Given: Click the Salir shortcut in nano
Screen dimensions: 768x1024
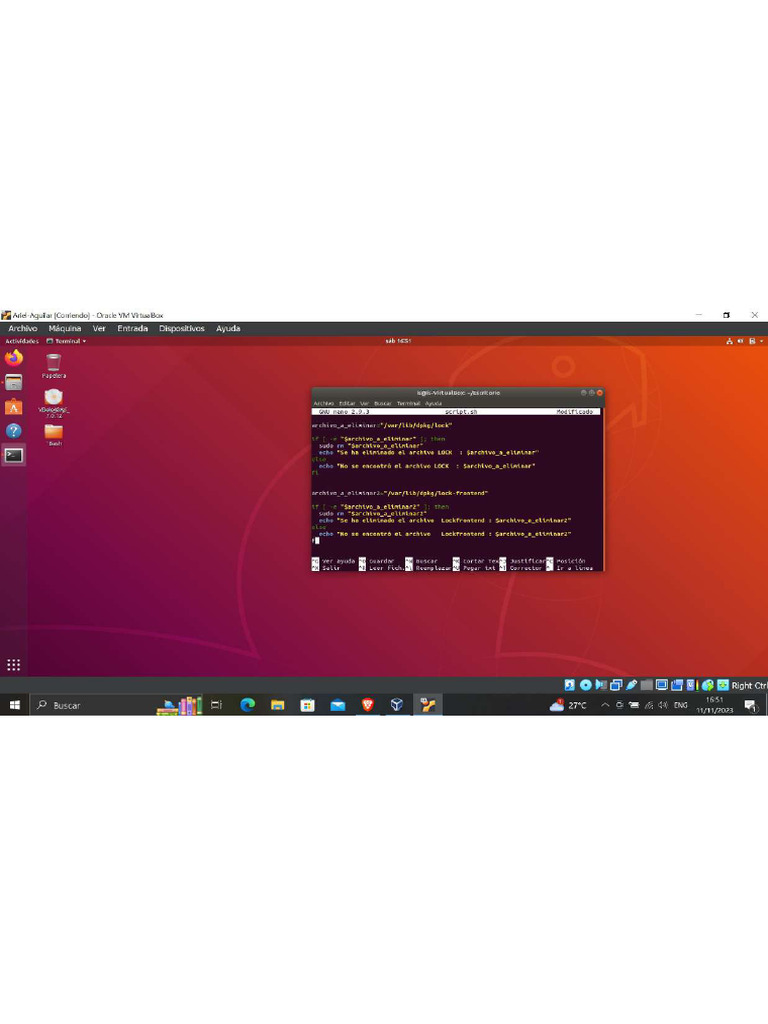Looking at the screenshot, I should (326, 568).
